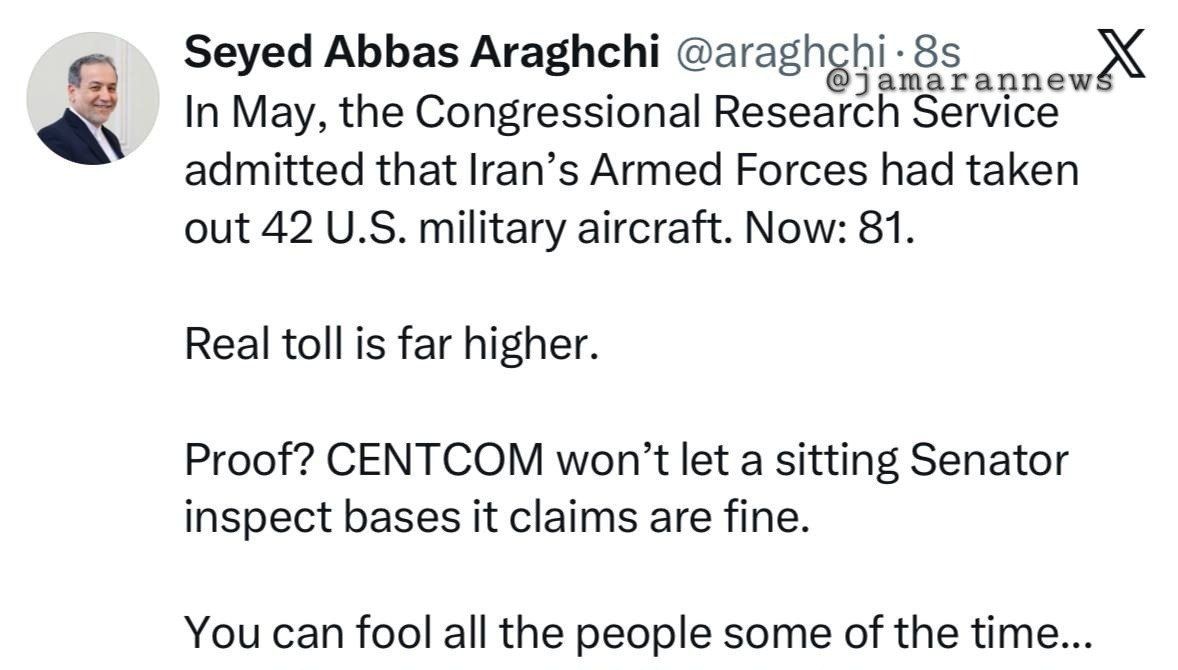Viewport: 1178px width, 670px height.
Task: Click the word 'Senator' in the post
Action: tap(989, 460)
